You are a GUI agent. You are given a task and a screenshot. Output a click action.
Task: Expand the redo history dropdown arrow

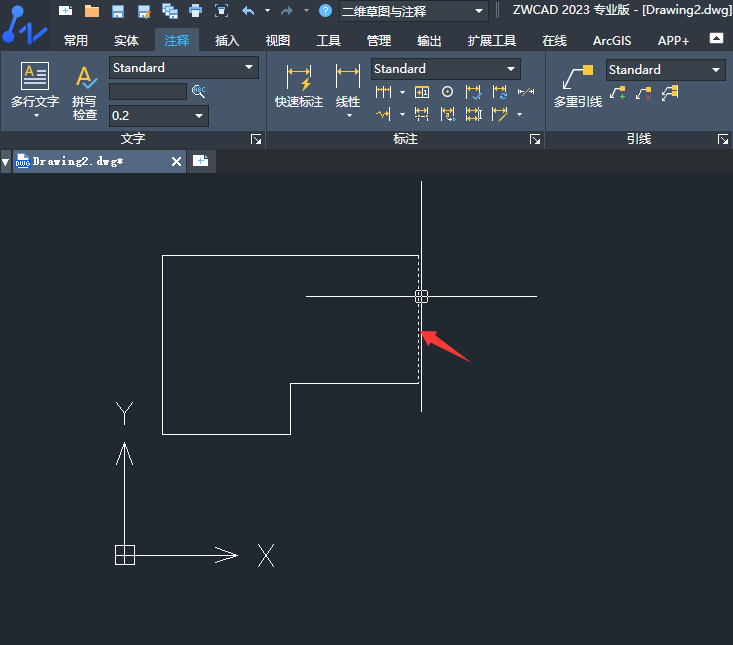(306, 11)
